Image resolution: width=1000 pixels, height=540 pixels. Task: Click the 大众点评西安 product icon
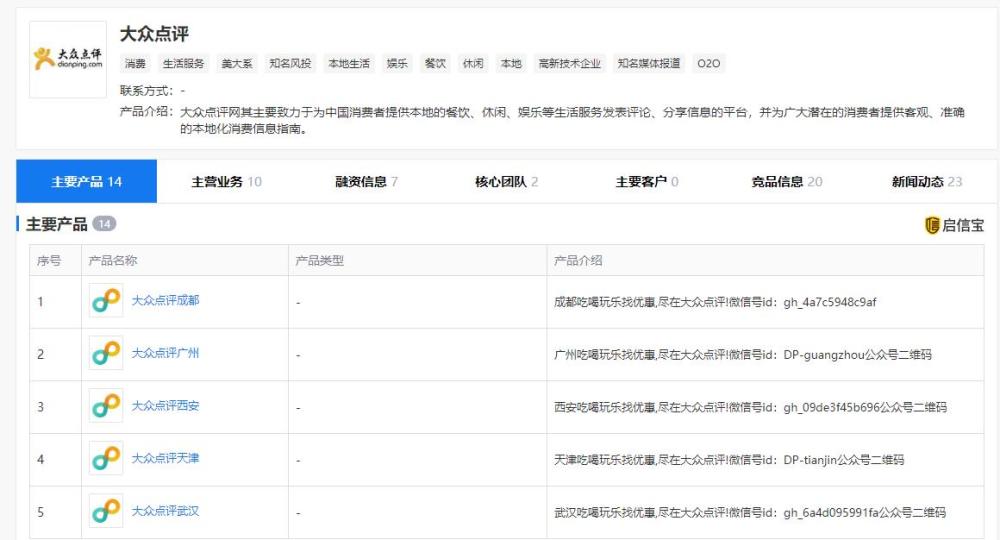pyautogui.click(x=106, y=405)
